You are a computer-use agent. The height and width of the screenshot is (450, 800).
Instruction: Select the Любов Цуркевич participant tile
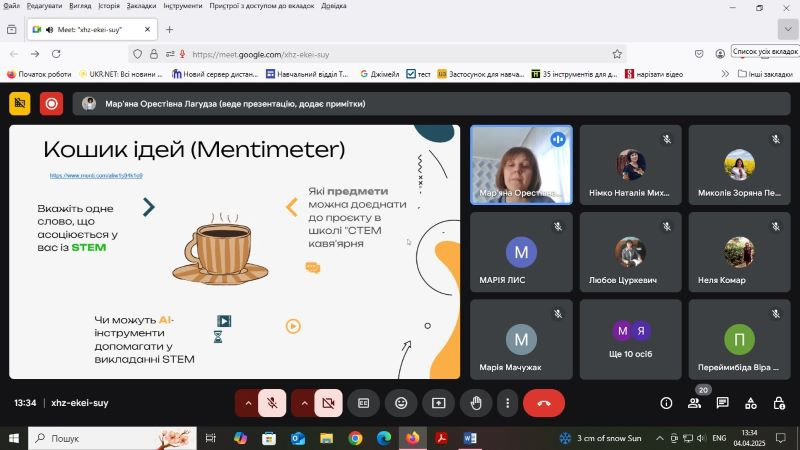(x=631, y=252)
